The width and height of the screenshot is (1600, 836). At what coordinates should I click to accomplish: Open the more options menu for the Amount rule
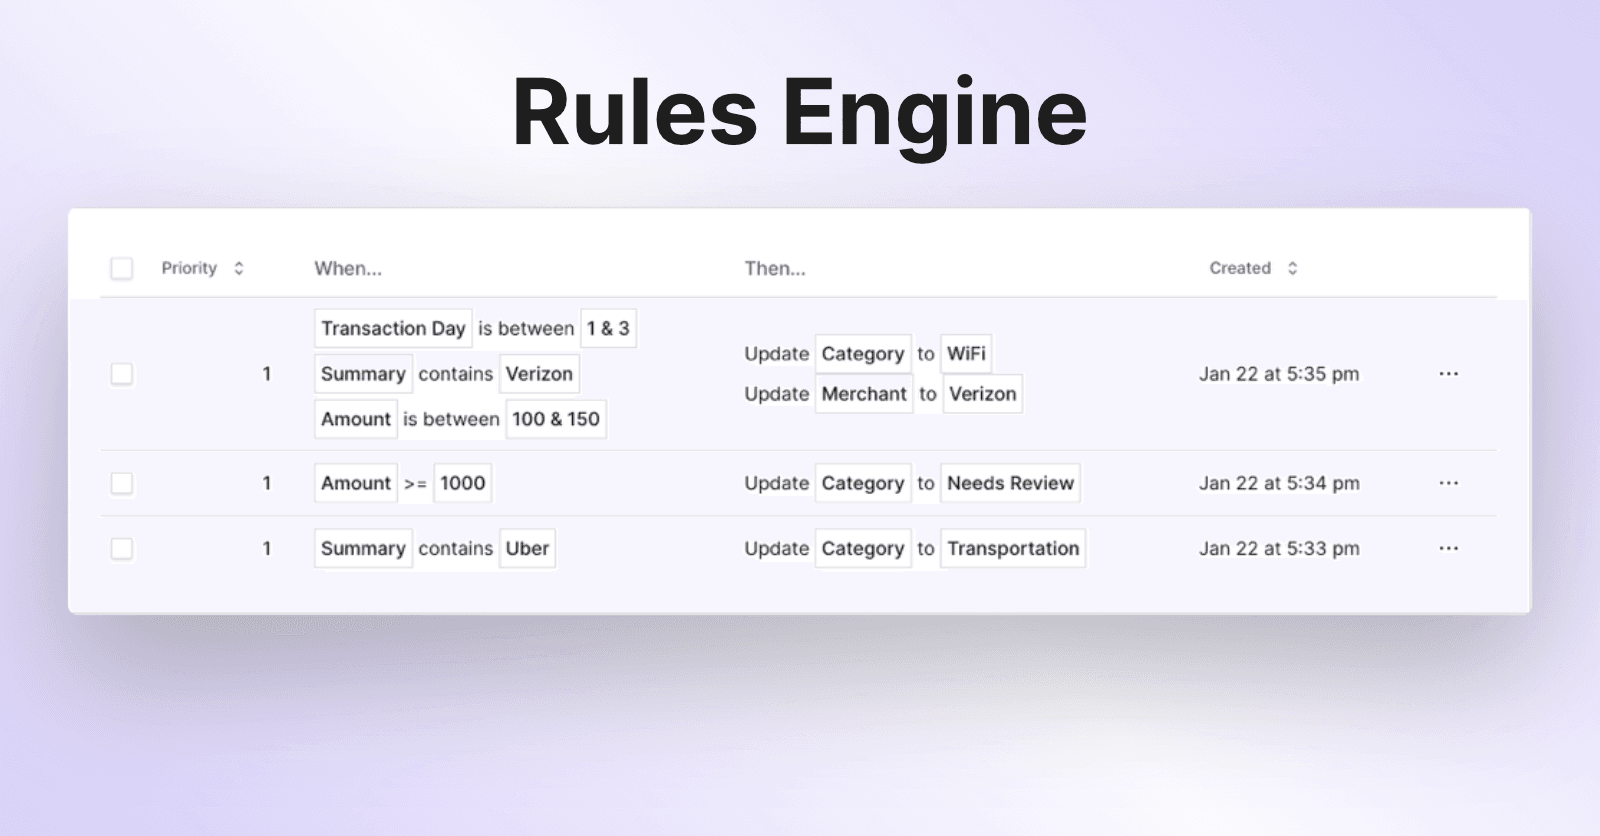[1448, 483]
